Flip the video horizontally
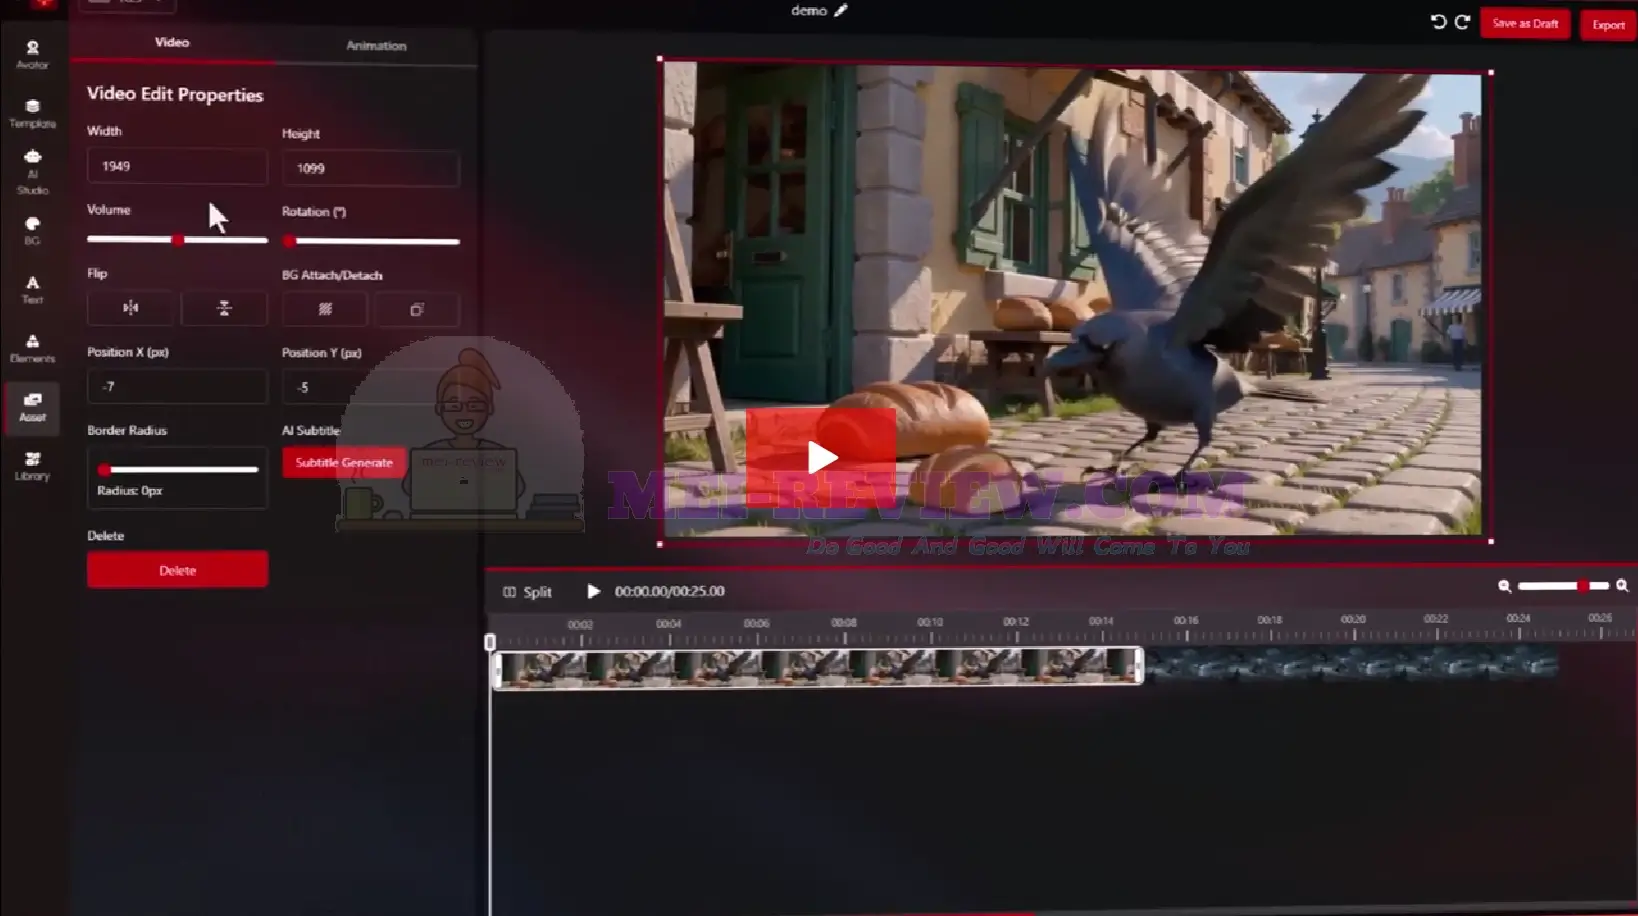Viewport: 1638px width, 916px height. tap(130, 308)
